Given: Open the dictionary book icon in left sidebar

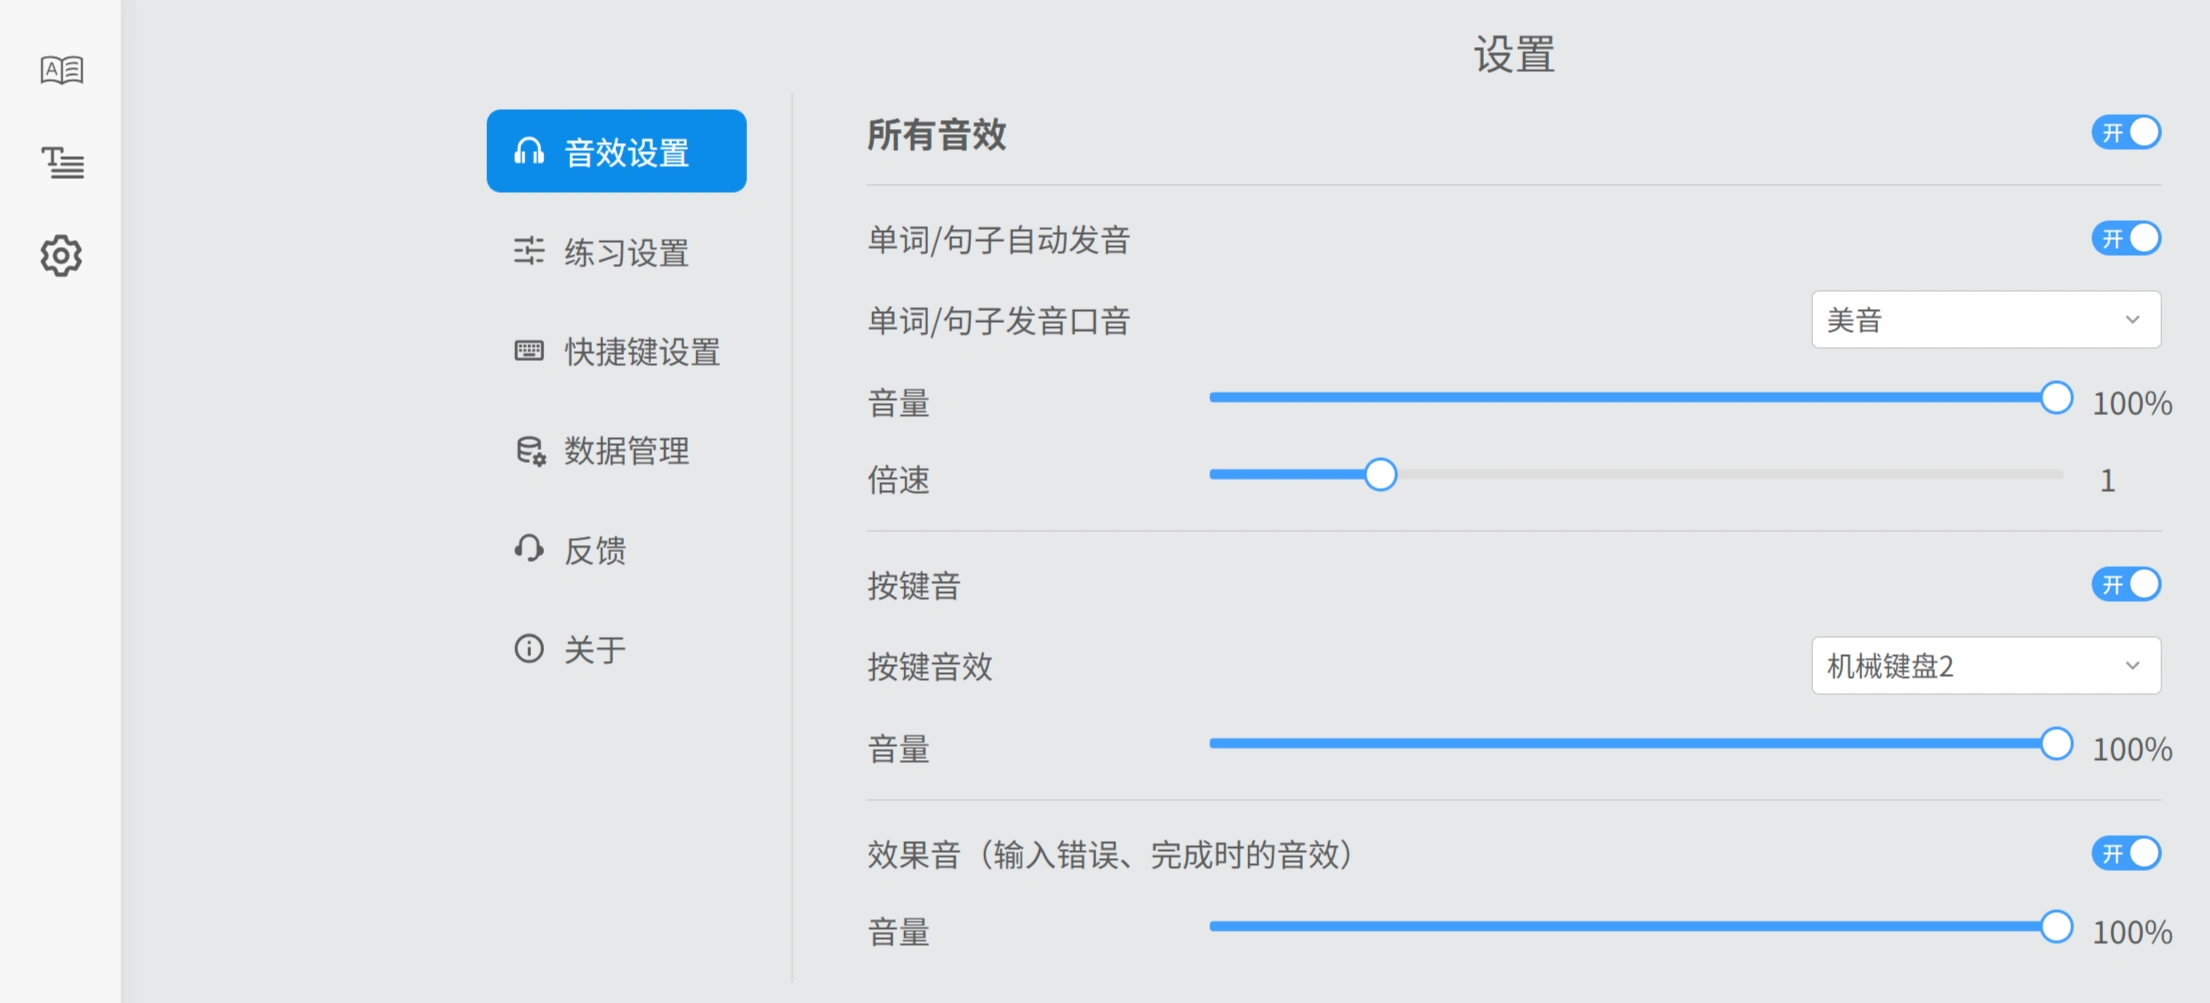Looking at the screenshot, I should click(x=61, y=70).
